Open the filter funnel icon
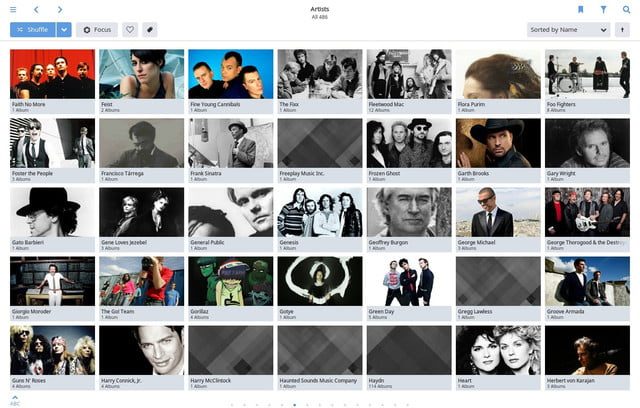Image resolution: width=640 pixels, height=408 pixels. tap(603, 9)
